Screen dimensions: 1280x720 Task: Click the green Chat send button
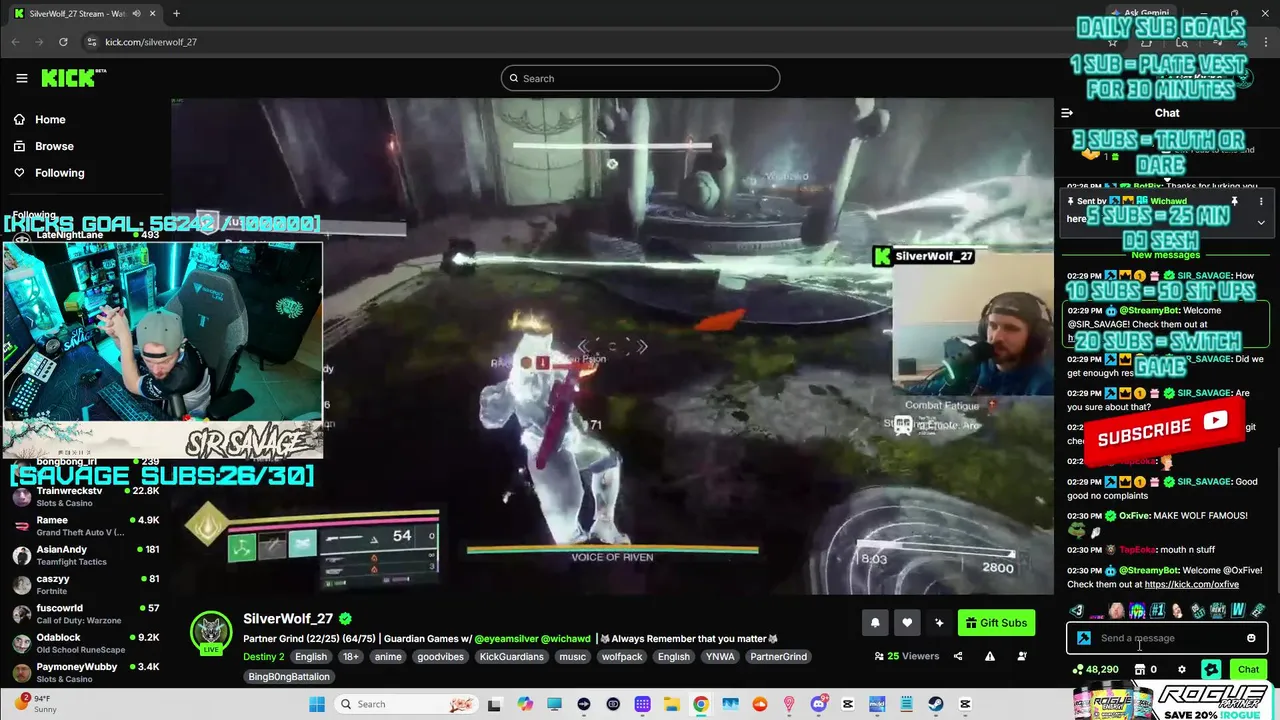(1248, 670)
